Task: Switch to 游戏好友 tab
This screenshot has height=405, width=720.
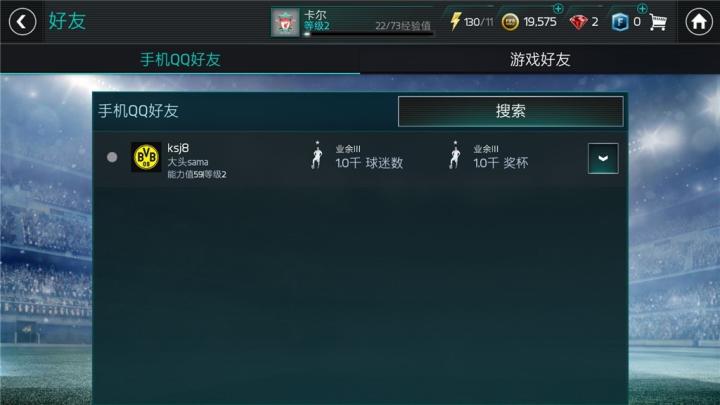Action: point(540,60)
